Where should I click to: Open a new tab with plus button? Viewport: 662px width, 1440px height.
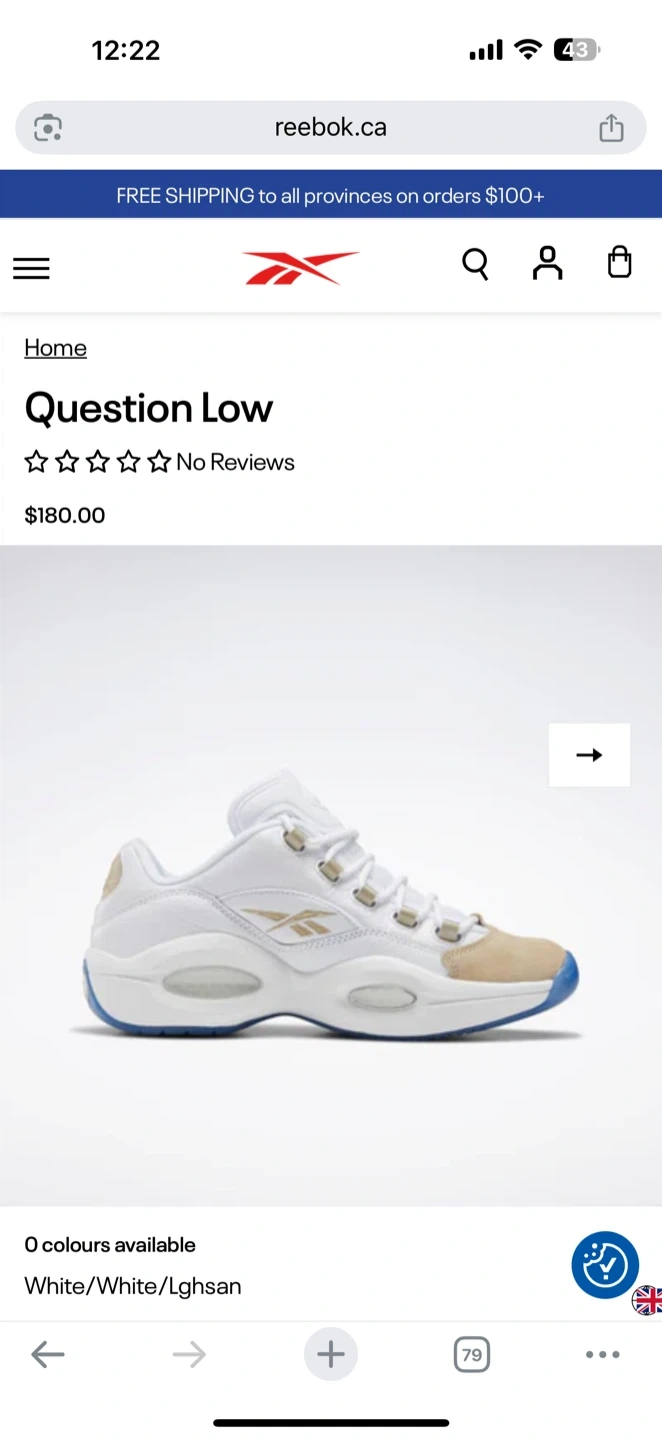point(331,1355)
